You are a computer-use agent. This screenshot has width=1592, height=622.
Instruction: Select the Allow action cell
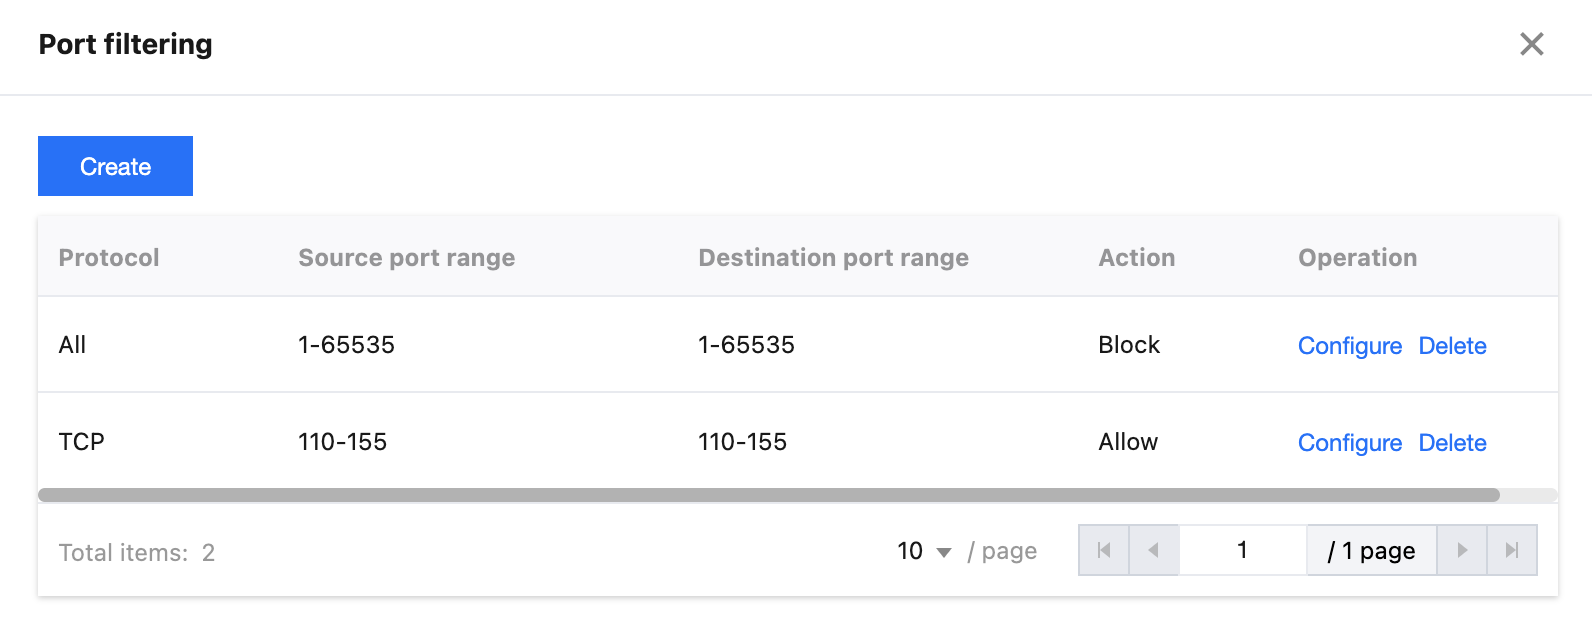[x=1128, y=442]
